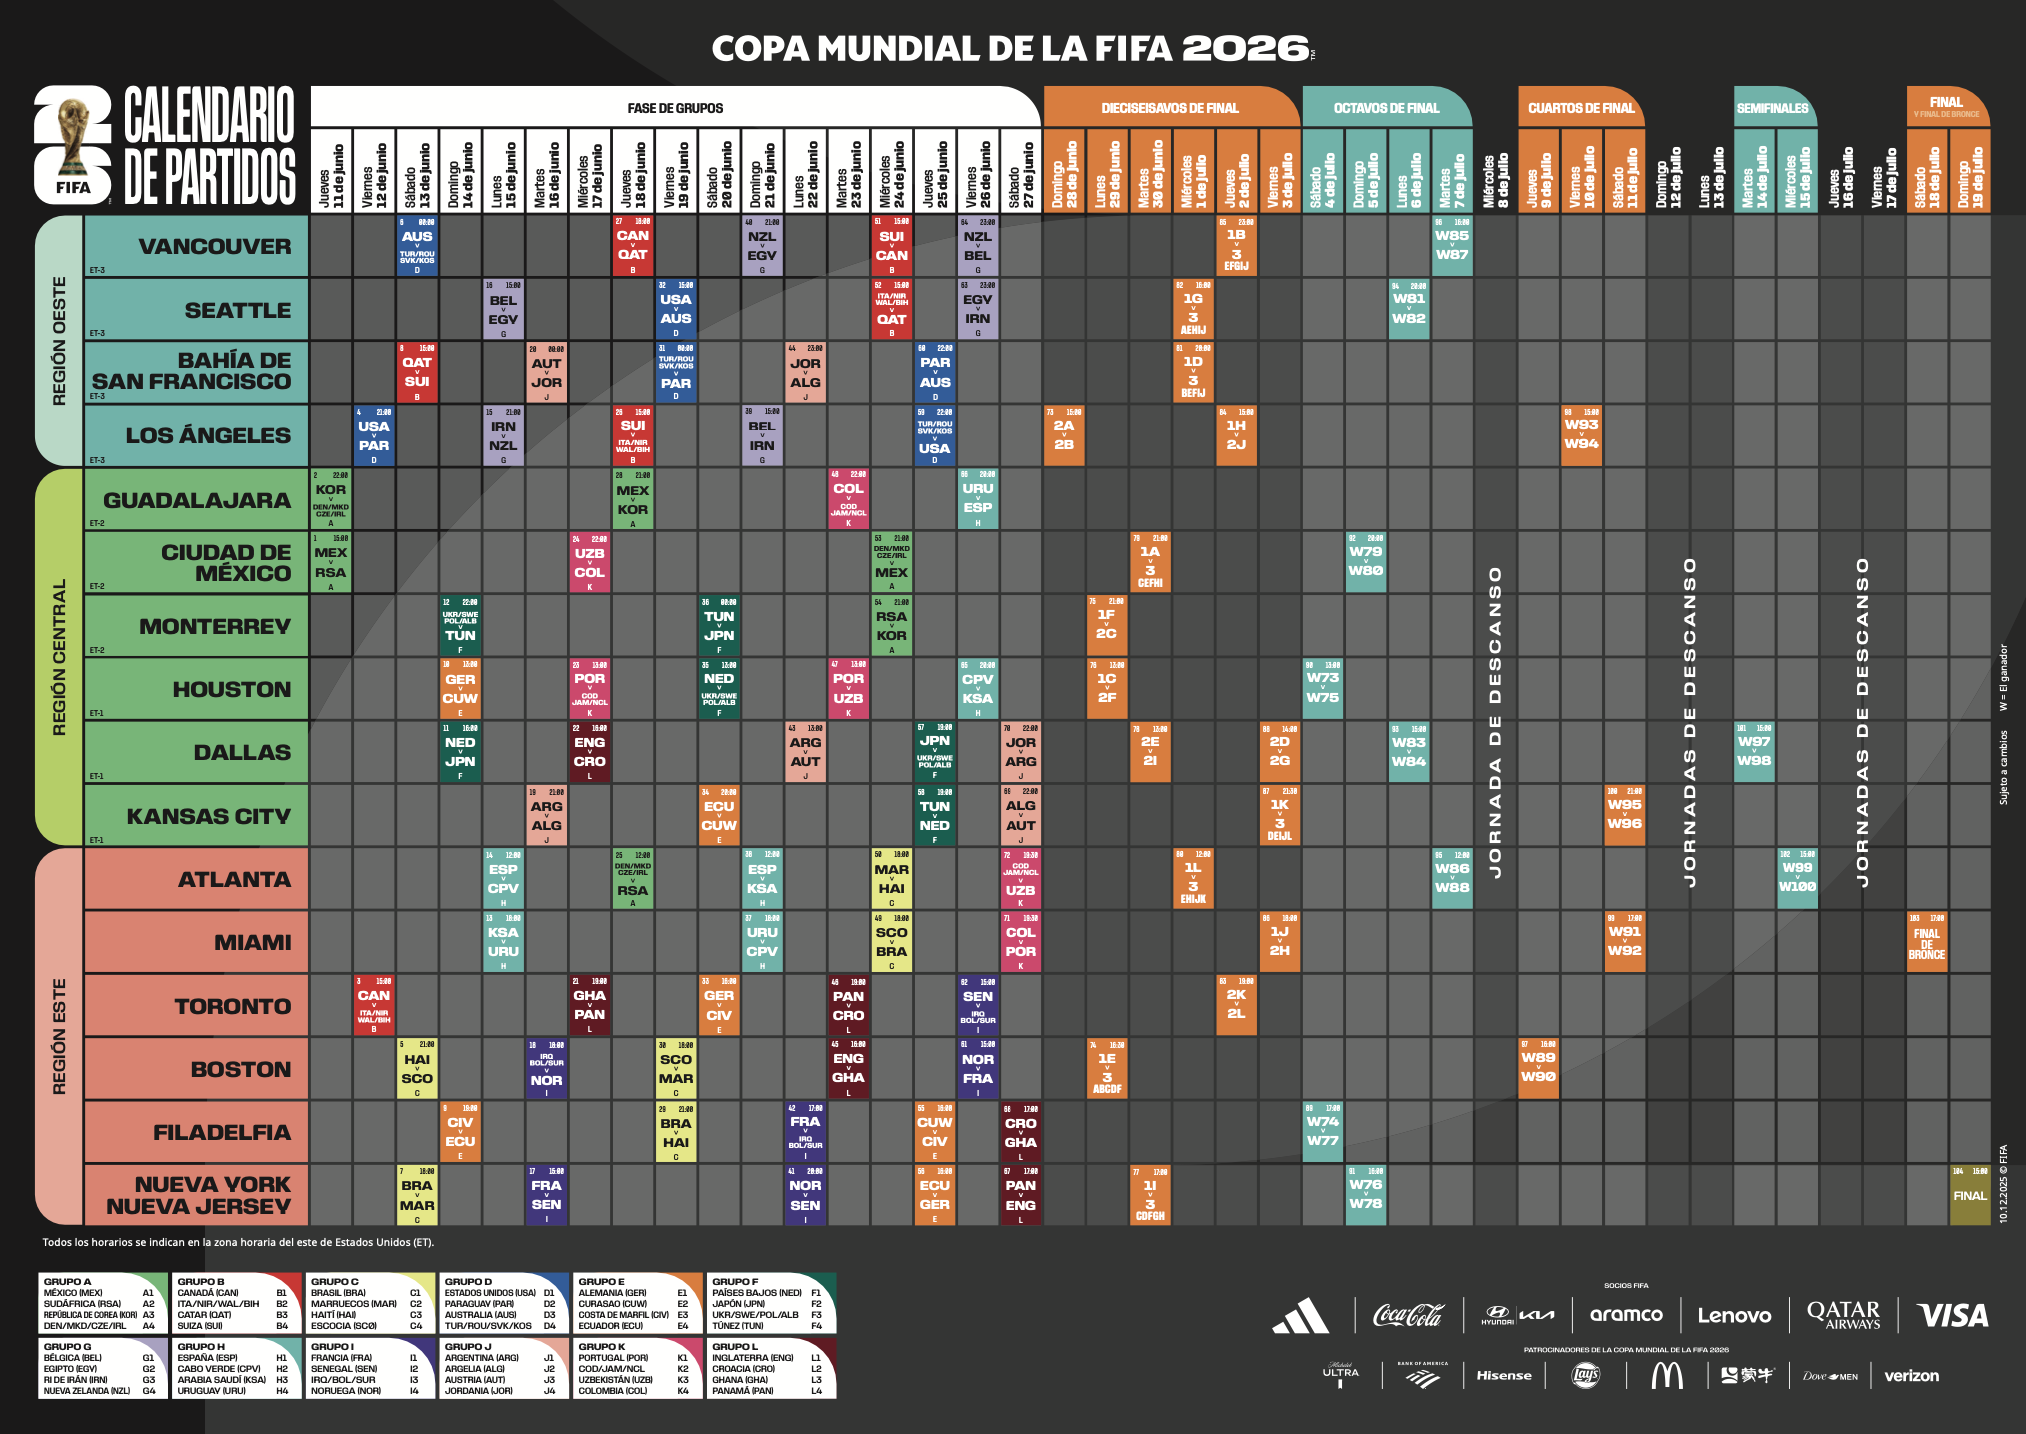Click the Visa sponsor logo
Screen dimensions: 2026x1434
pos(1952,1315)
